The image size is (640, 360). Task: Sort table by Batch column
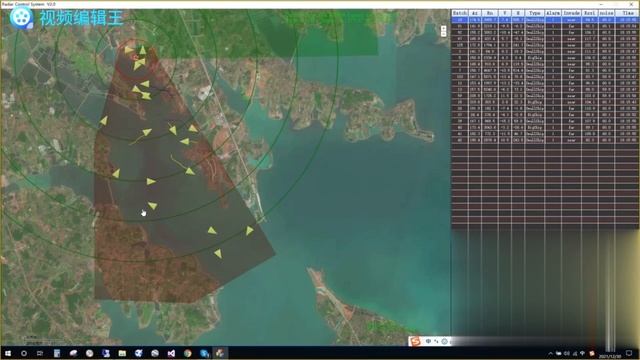460,13
